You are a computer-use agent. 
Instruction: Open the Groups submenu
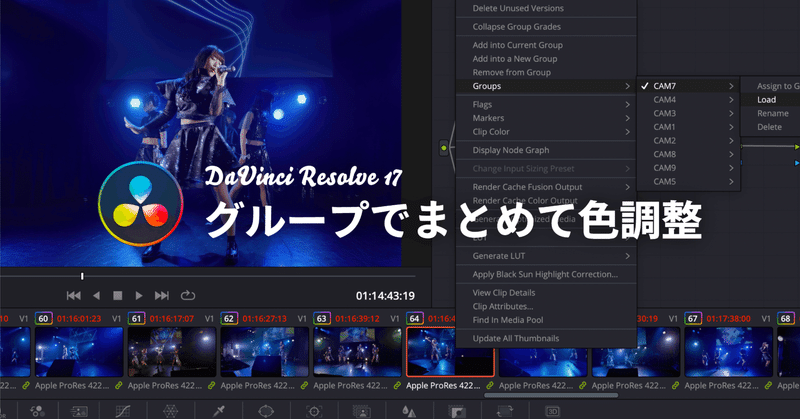click(546, 86)
